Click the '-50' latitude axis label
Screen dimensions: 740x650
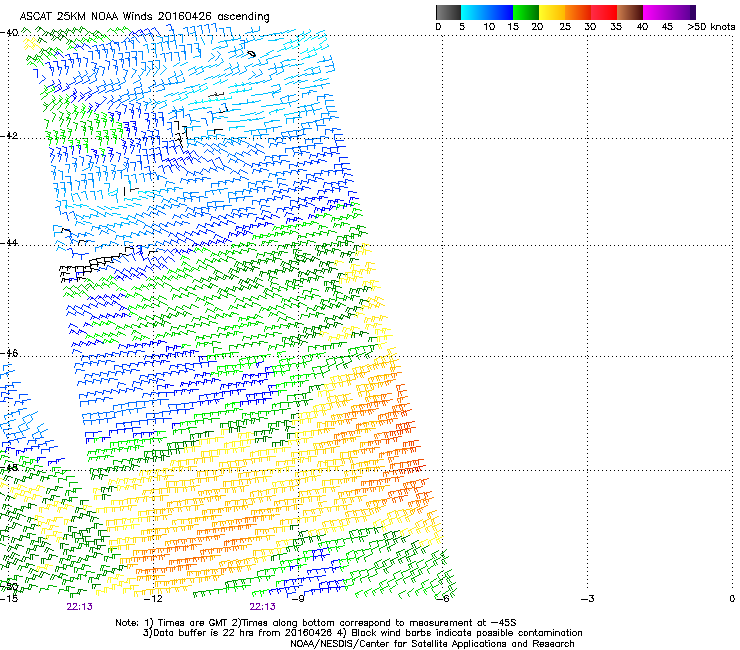[x=9, y=587]
